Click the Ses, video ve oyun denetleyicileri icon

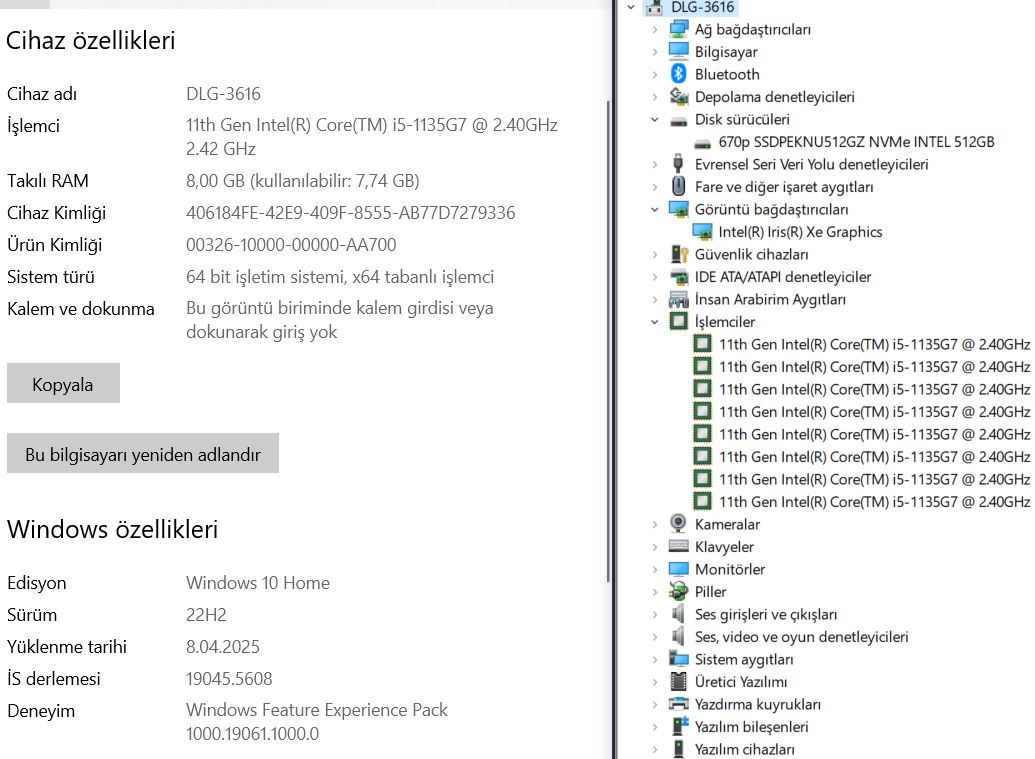(x=678, y=636)
